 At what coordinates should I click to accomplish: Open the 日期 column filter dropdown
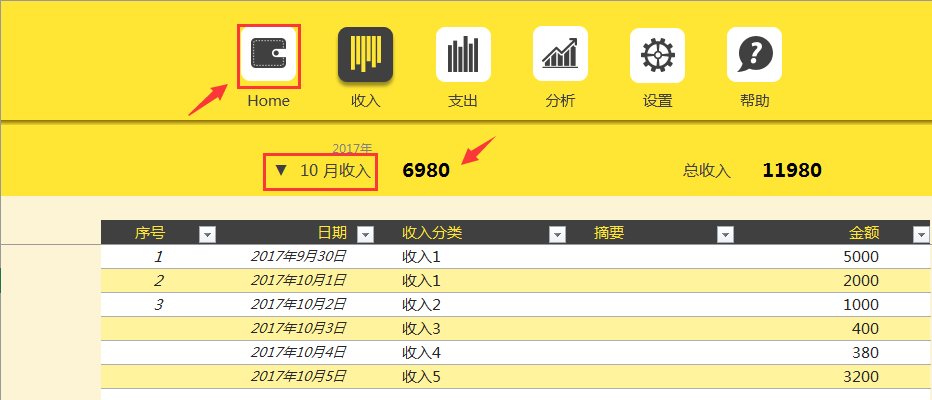point(366,235)
